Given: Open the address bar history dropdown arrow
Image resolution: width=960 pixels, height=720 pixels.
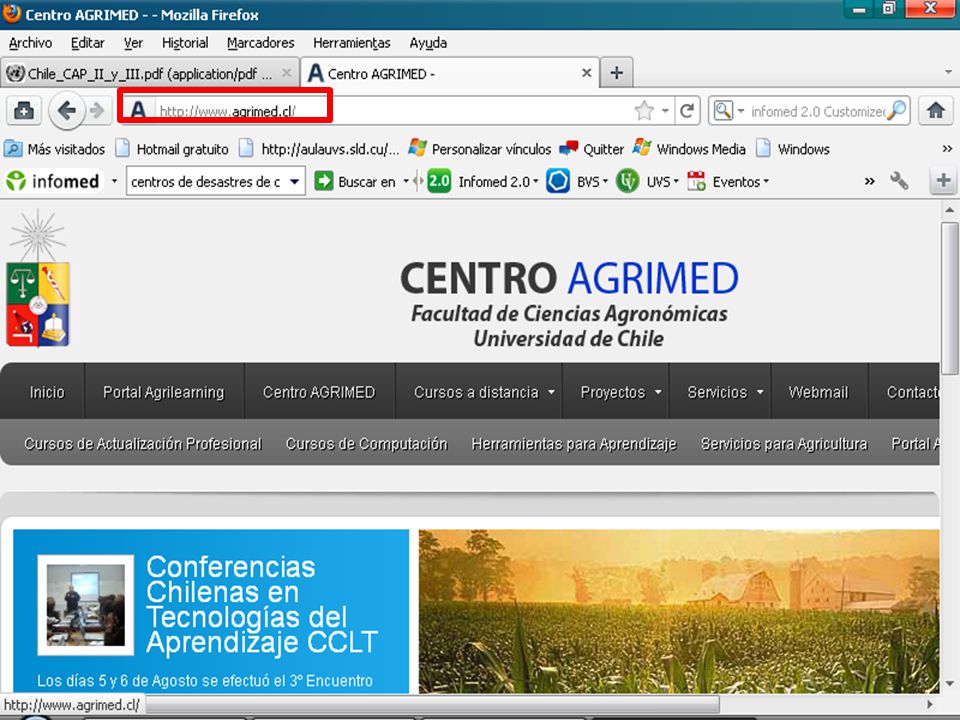Looking at the screenshot, I should point(665,111).
